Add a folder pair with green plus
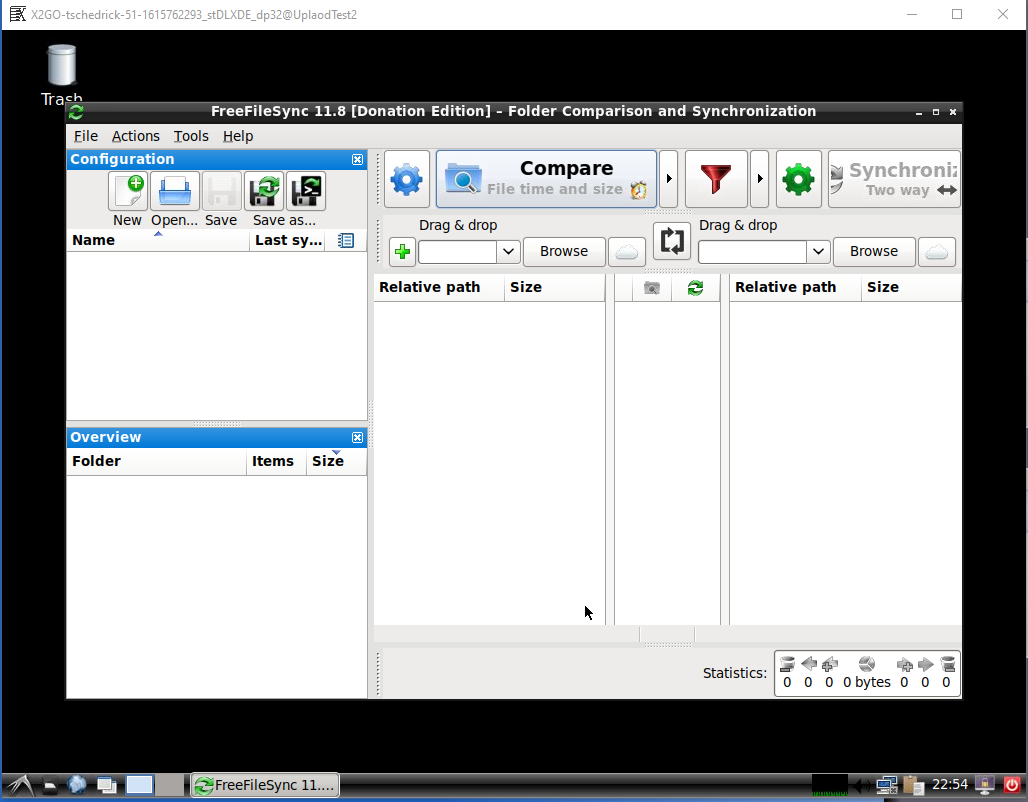Image resolution: width=1028 pixels, height=802 pixels. point(403,252)
